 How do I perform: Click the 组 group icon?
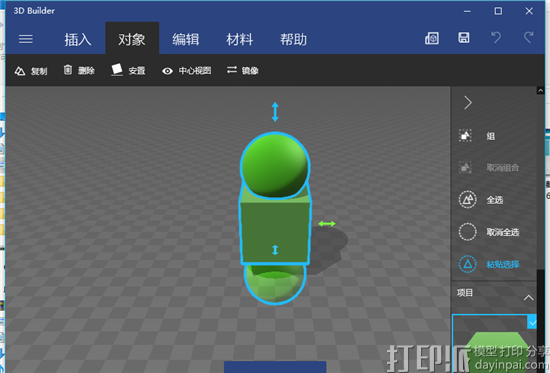click(x=465, y=135)
